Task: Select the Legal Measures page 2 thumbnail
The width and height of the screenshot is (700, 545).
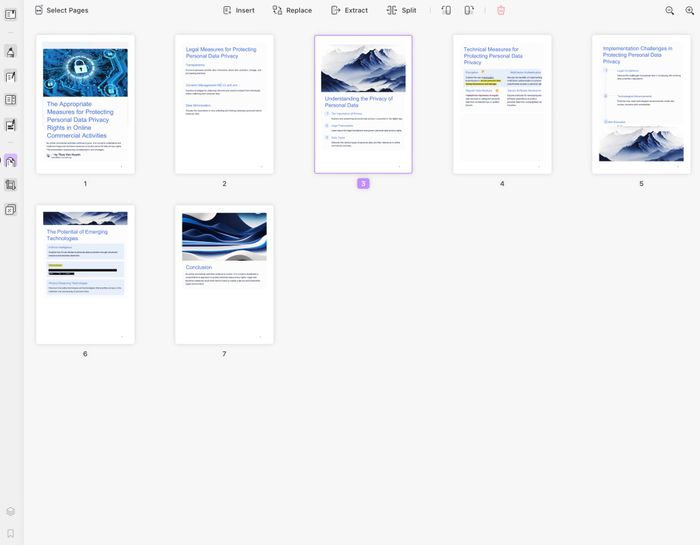Action: (x=224, y=104)
